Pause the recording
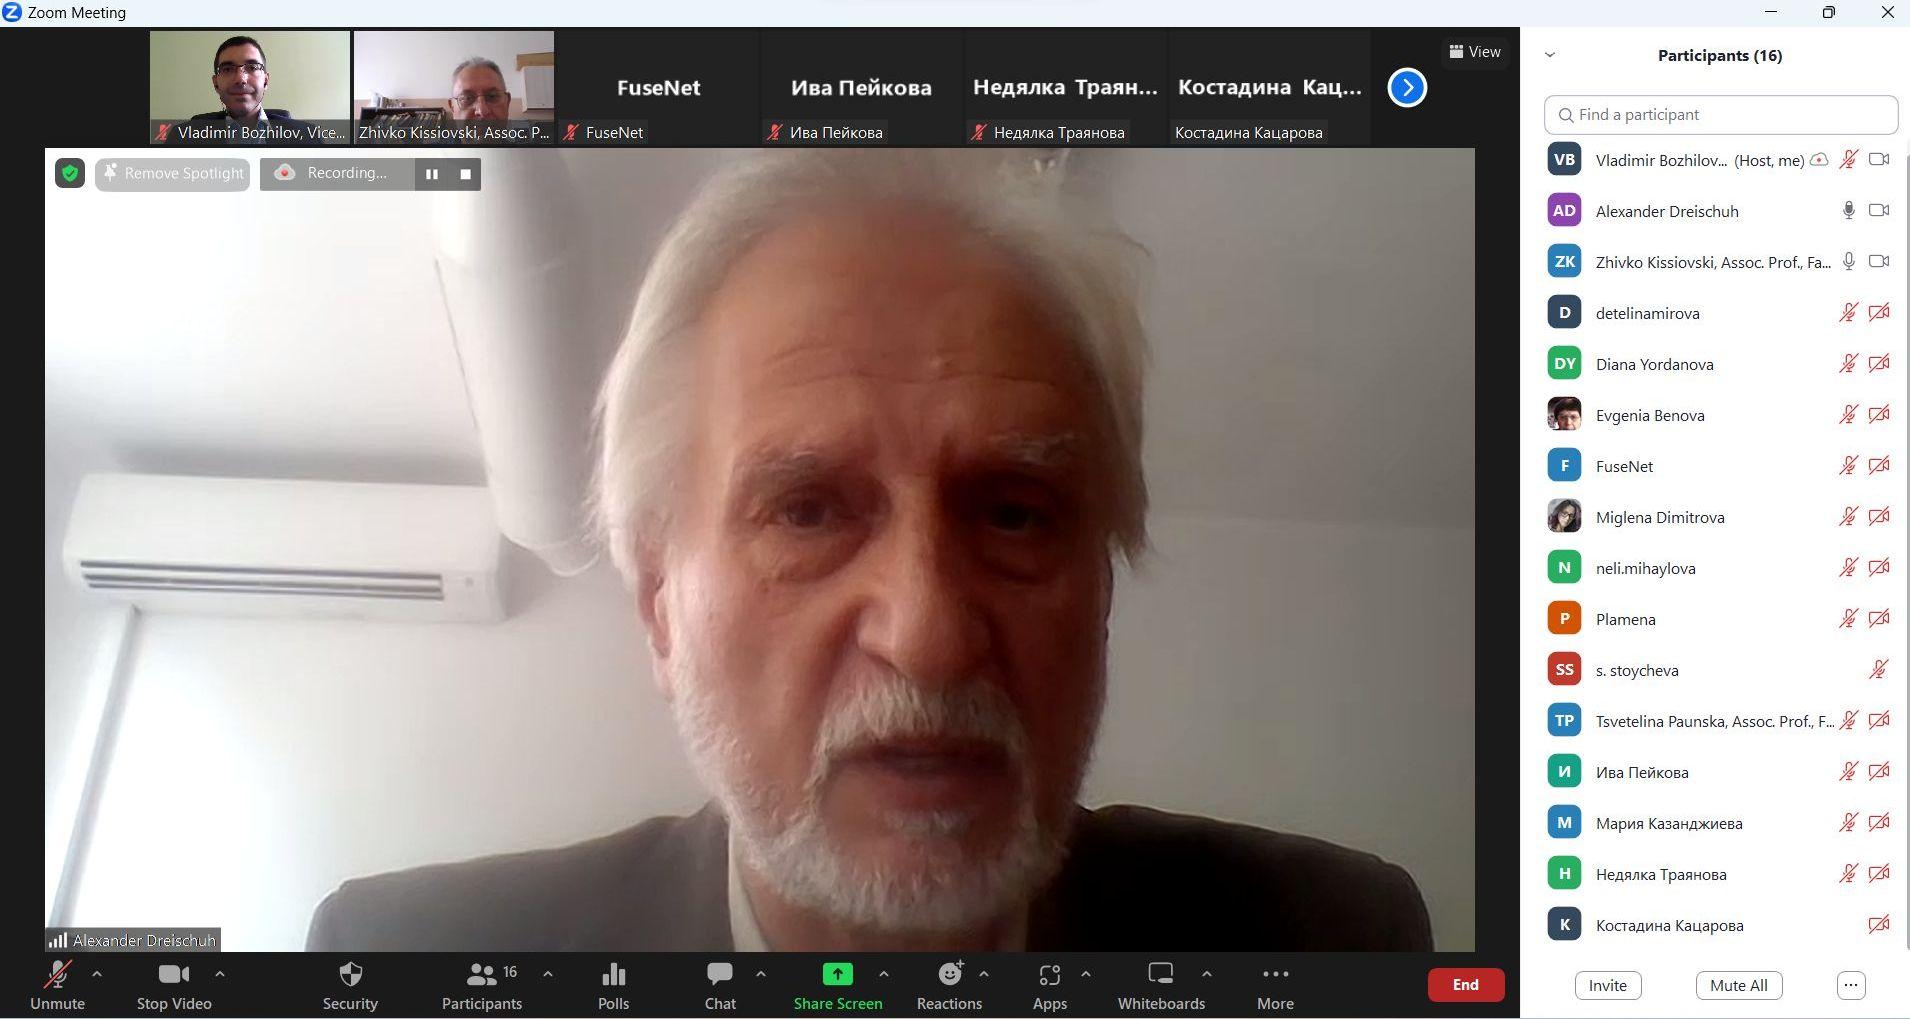1910x1019 pixels. [x=432, y=174]
